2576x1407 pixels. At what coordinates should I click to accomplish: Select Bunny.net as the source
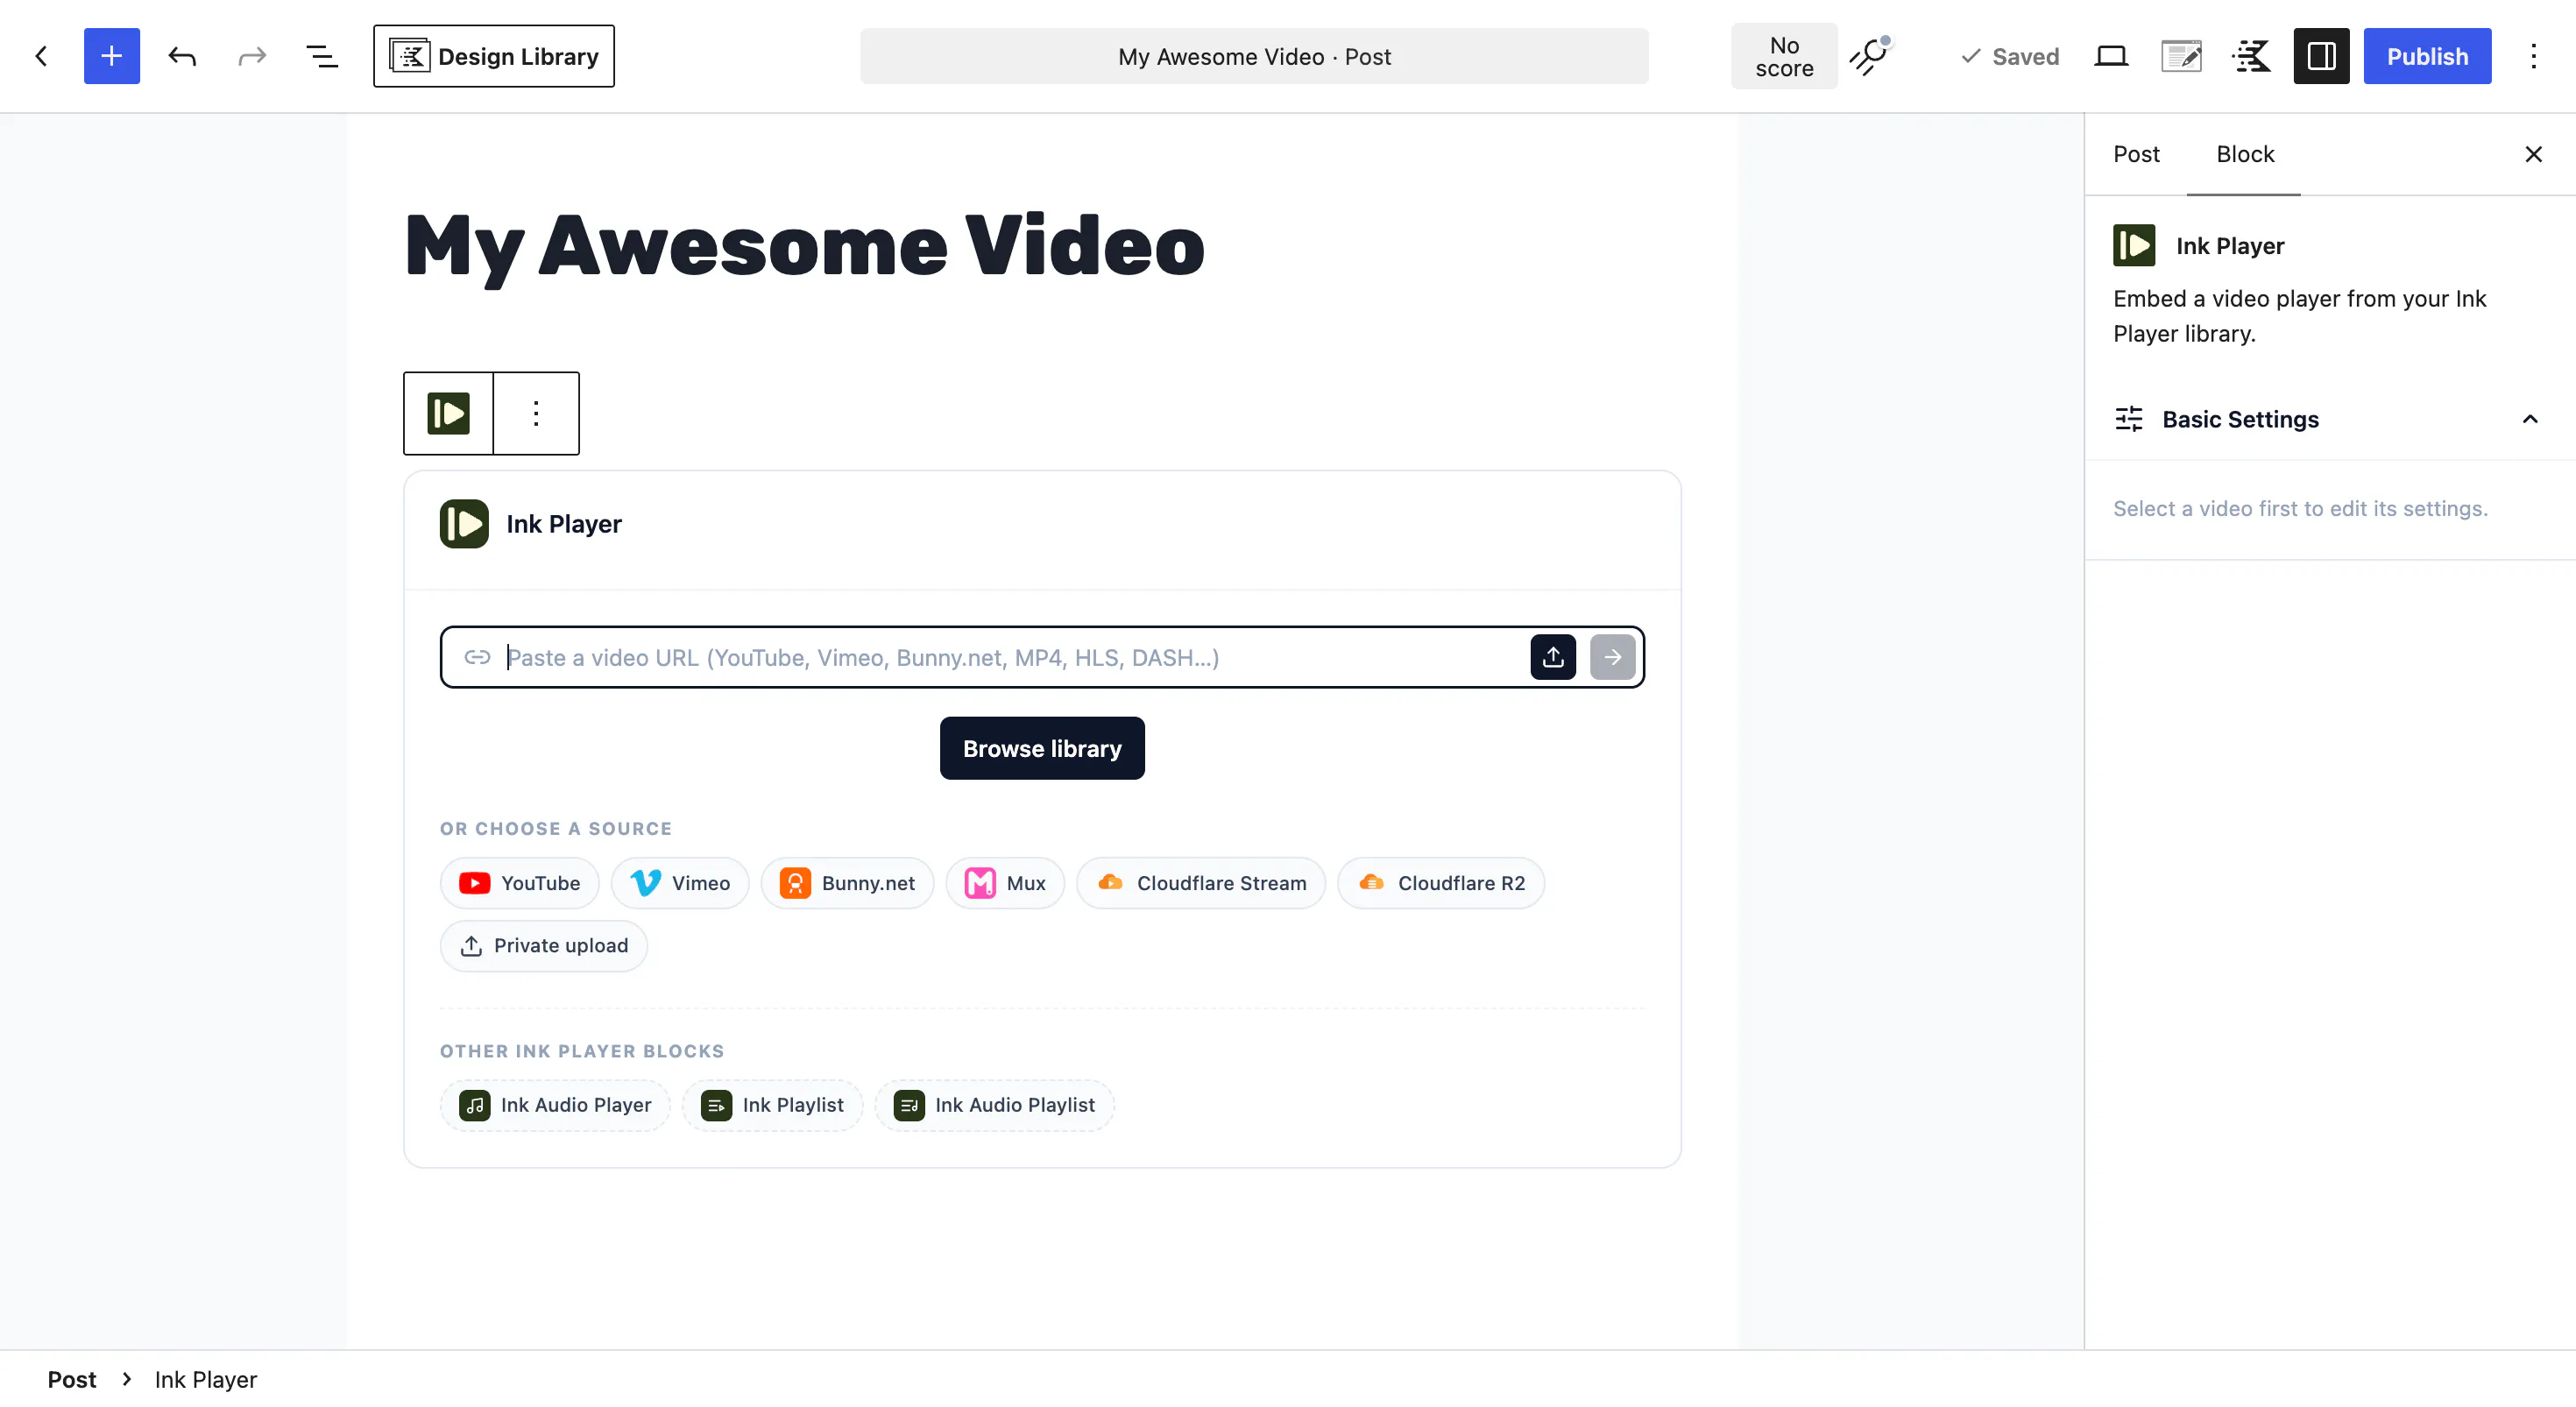pos(847,883)
